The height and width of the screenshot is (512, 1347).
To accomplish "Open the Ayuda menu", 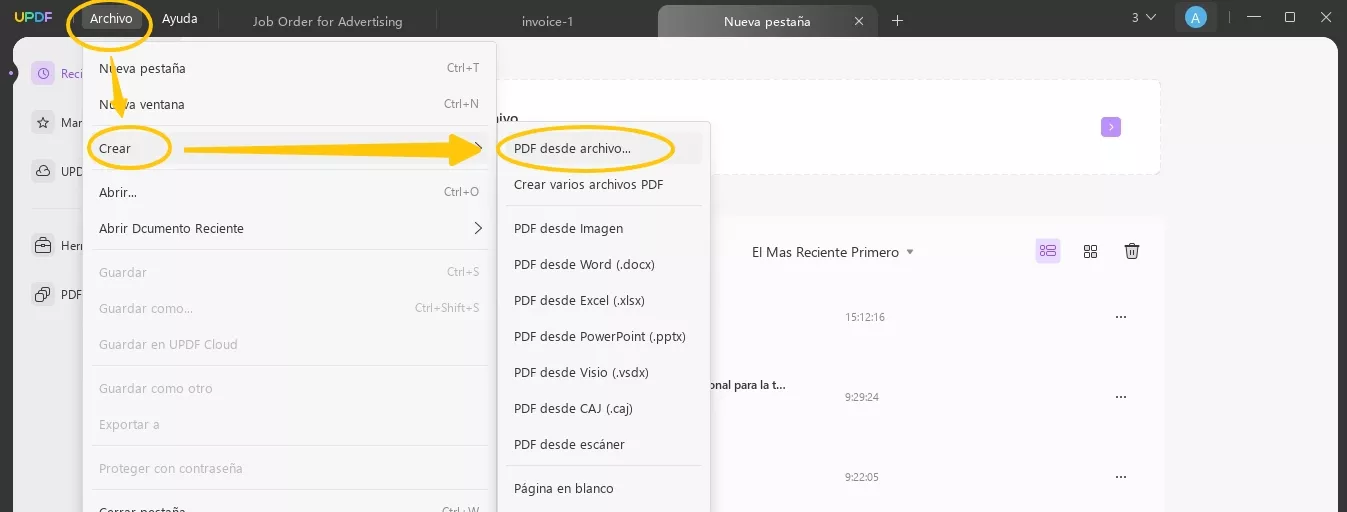I will click(x=180, y=19).
